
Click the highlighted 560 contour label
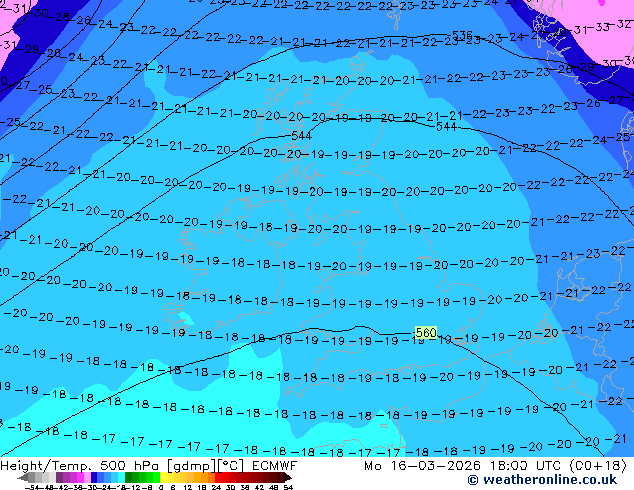coord(426,333)
